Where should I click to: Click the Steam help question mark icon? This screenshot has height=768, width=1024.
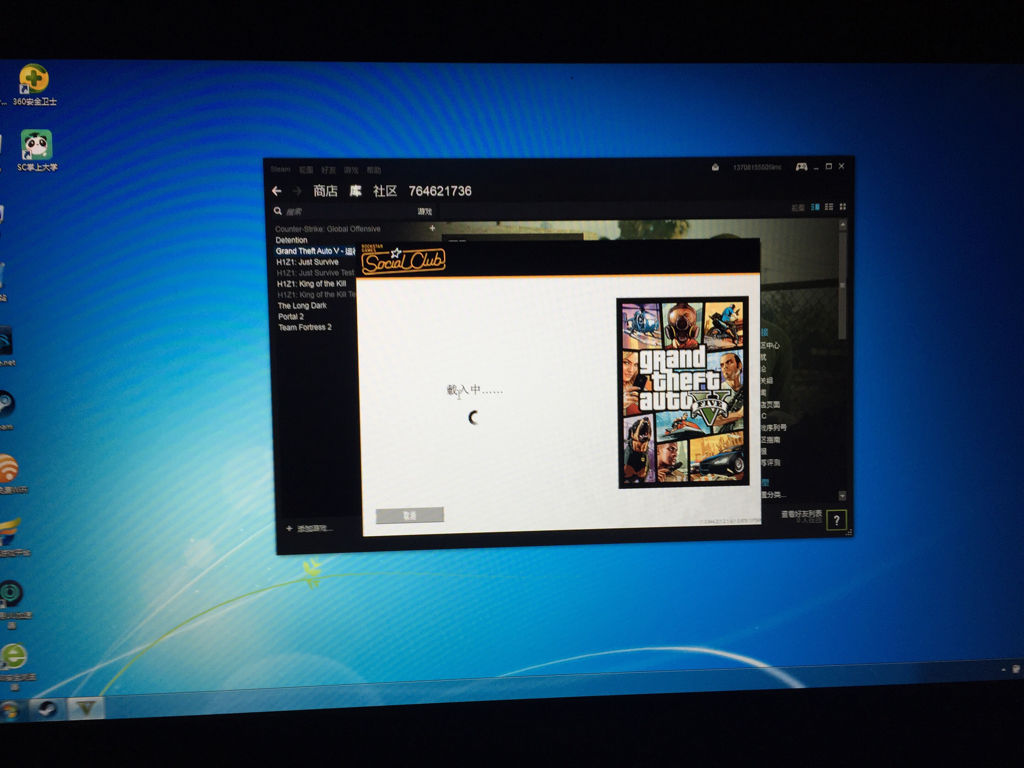(837, 520)
